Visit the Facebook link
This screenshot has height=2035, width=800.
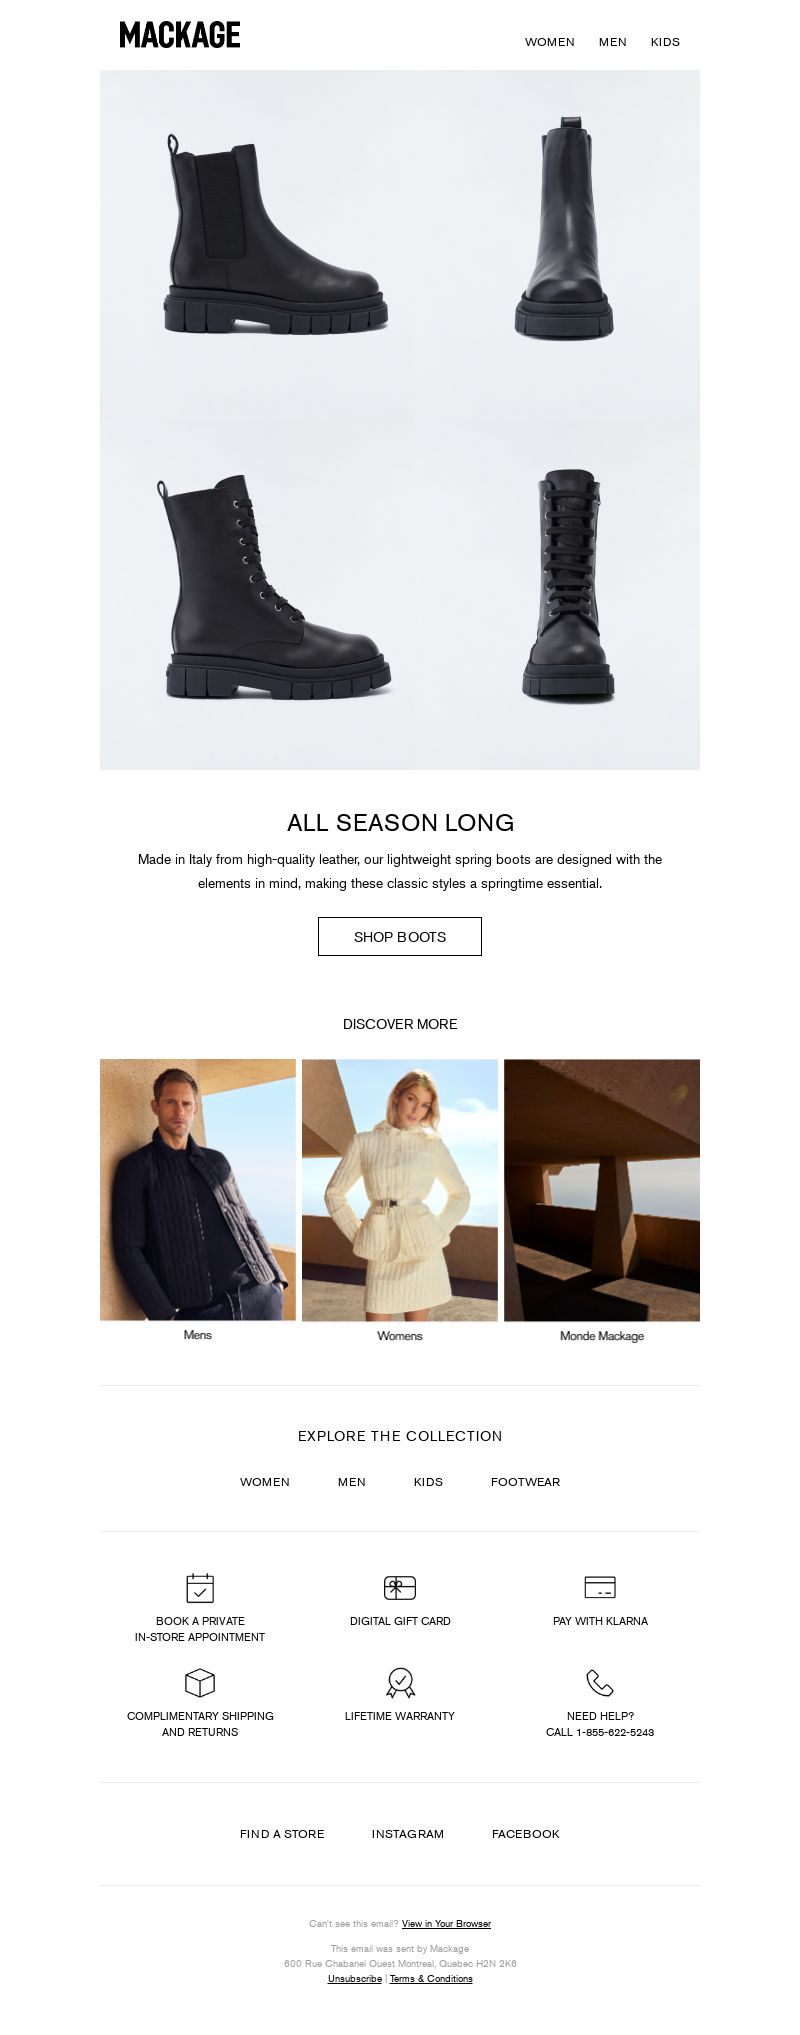tap(526, 1834)
